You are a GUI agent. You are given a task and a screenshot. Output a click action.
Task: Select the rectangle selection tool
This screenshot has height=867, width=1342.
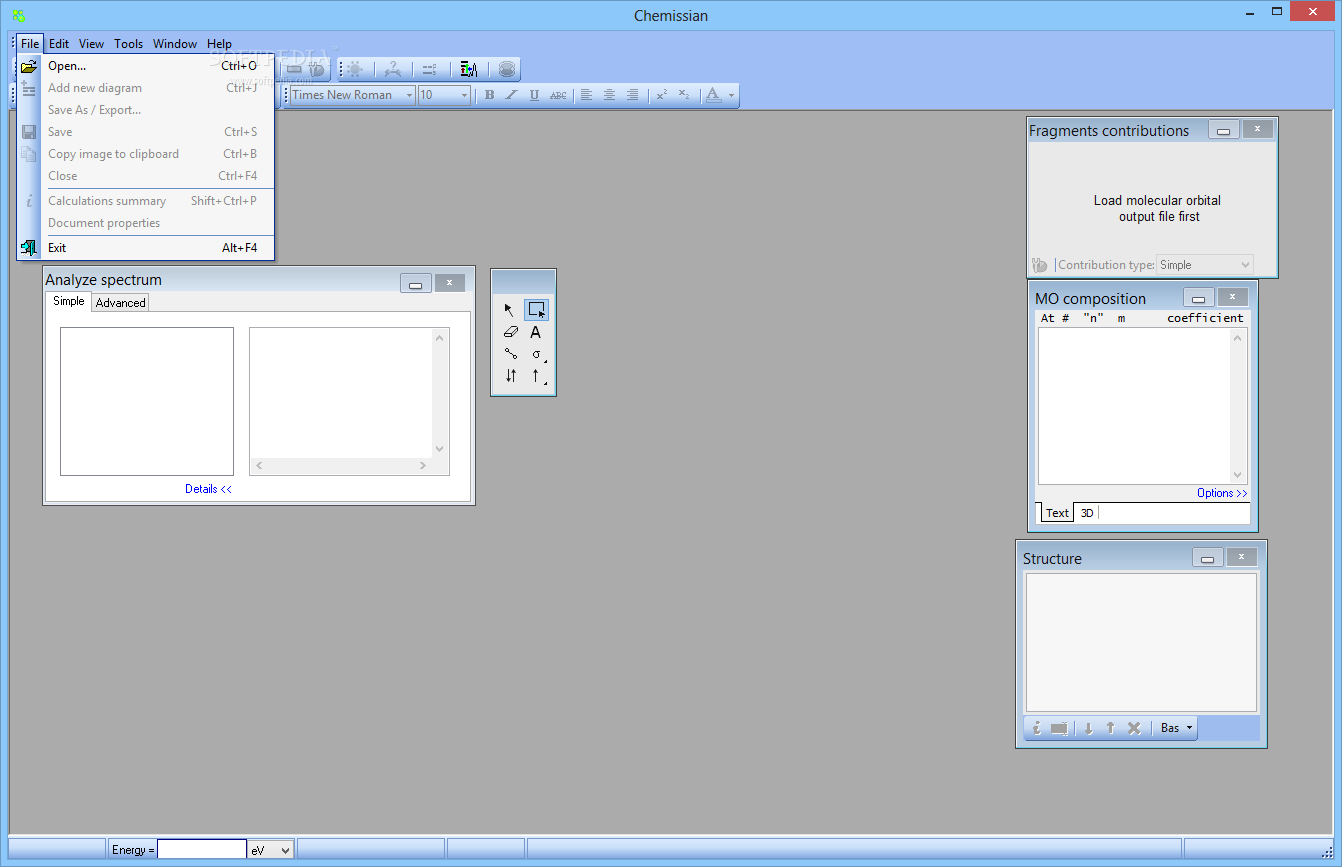[536, 310]
